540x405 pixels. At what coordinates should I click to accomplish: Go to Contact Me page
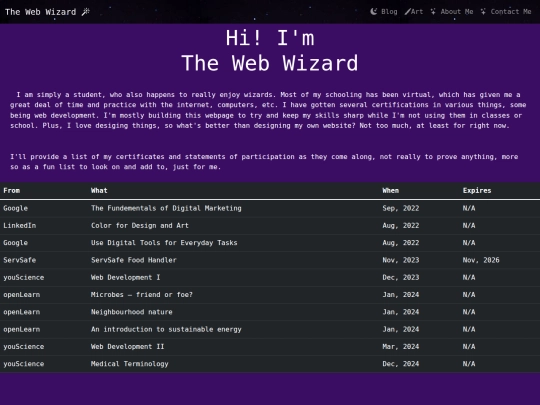511,12
